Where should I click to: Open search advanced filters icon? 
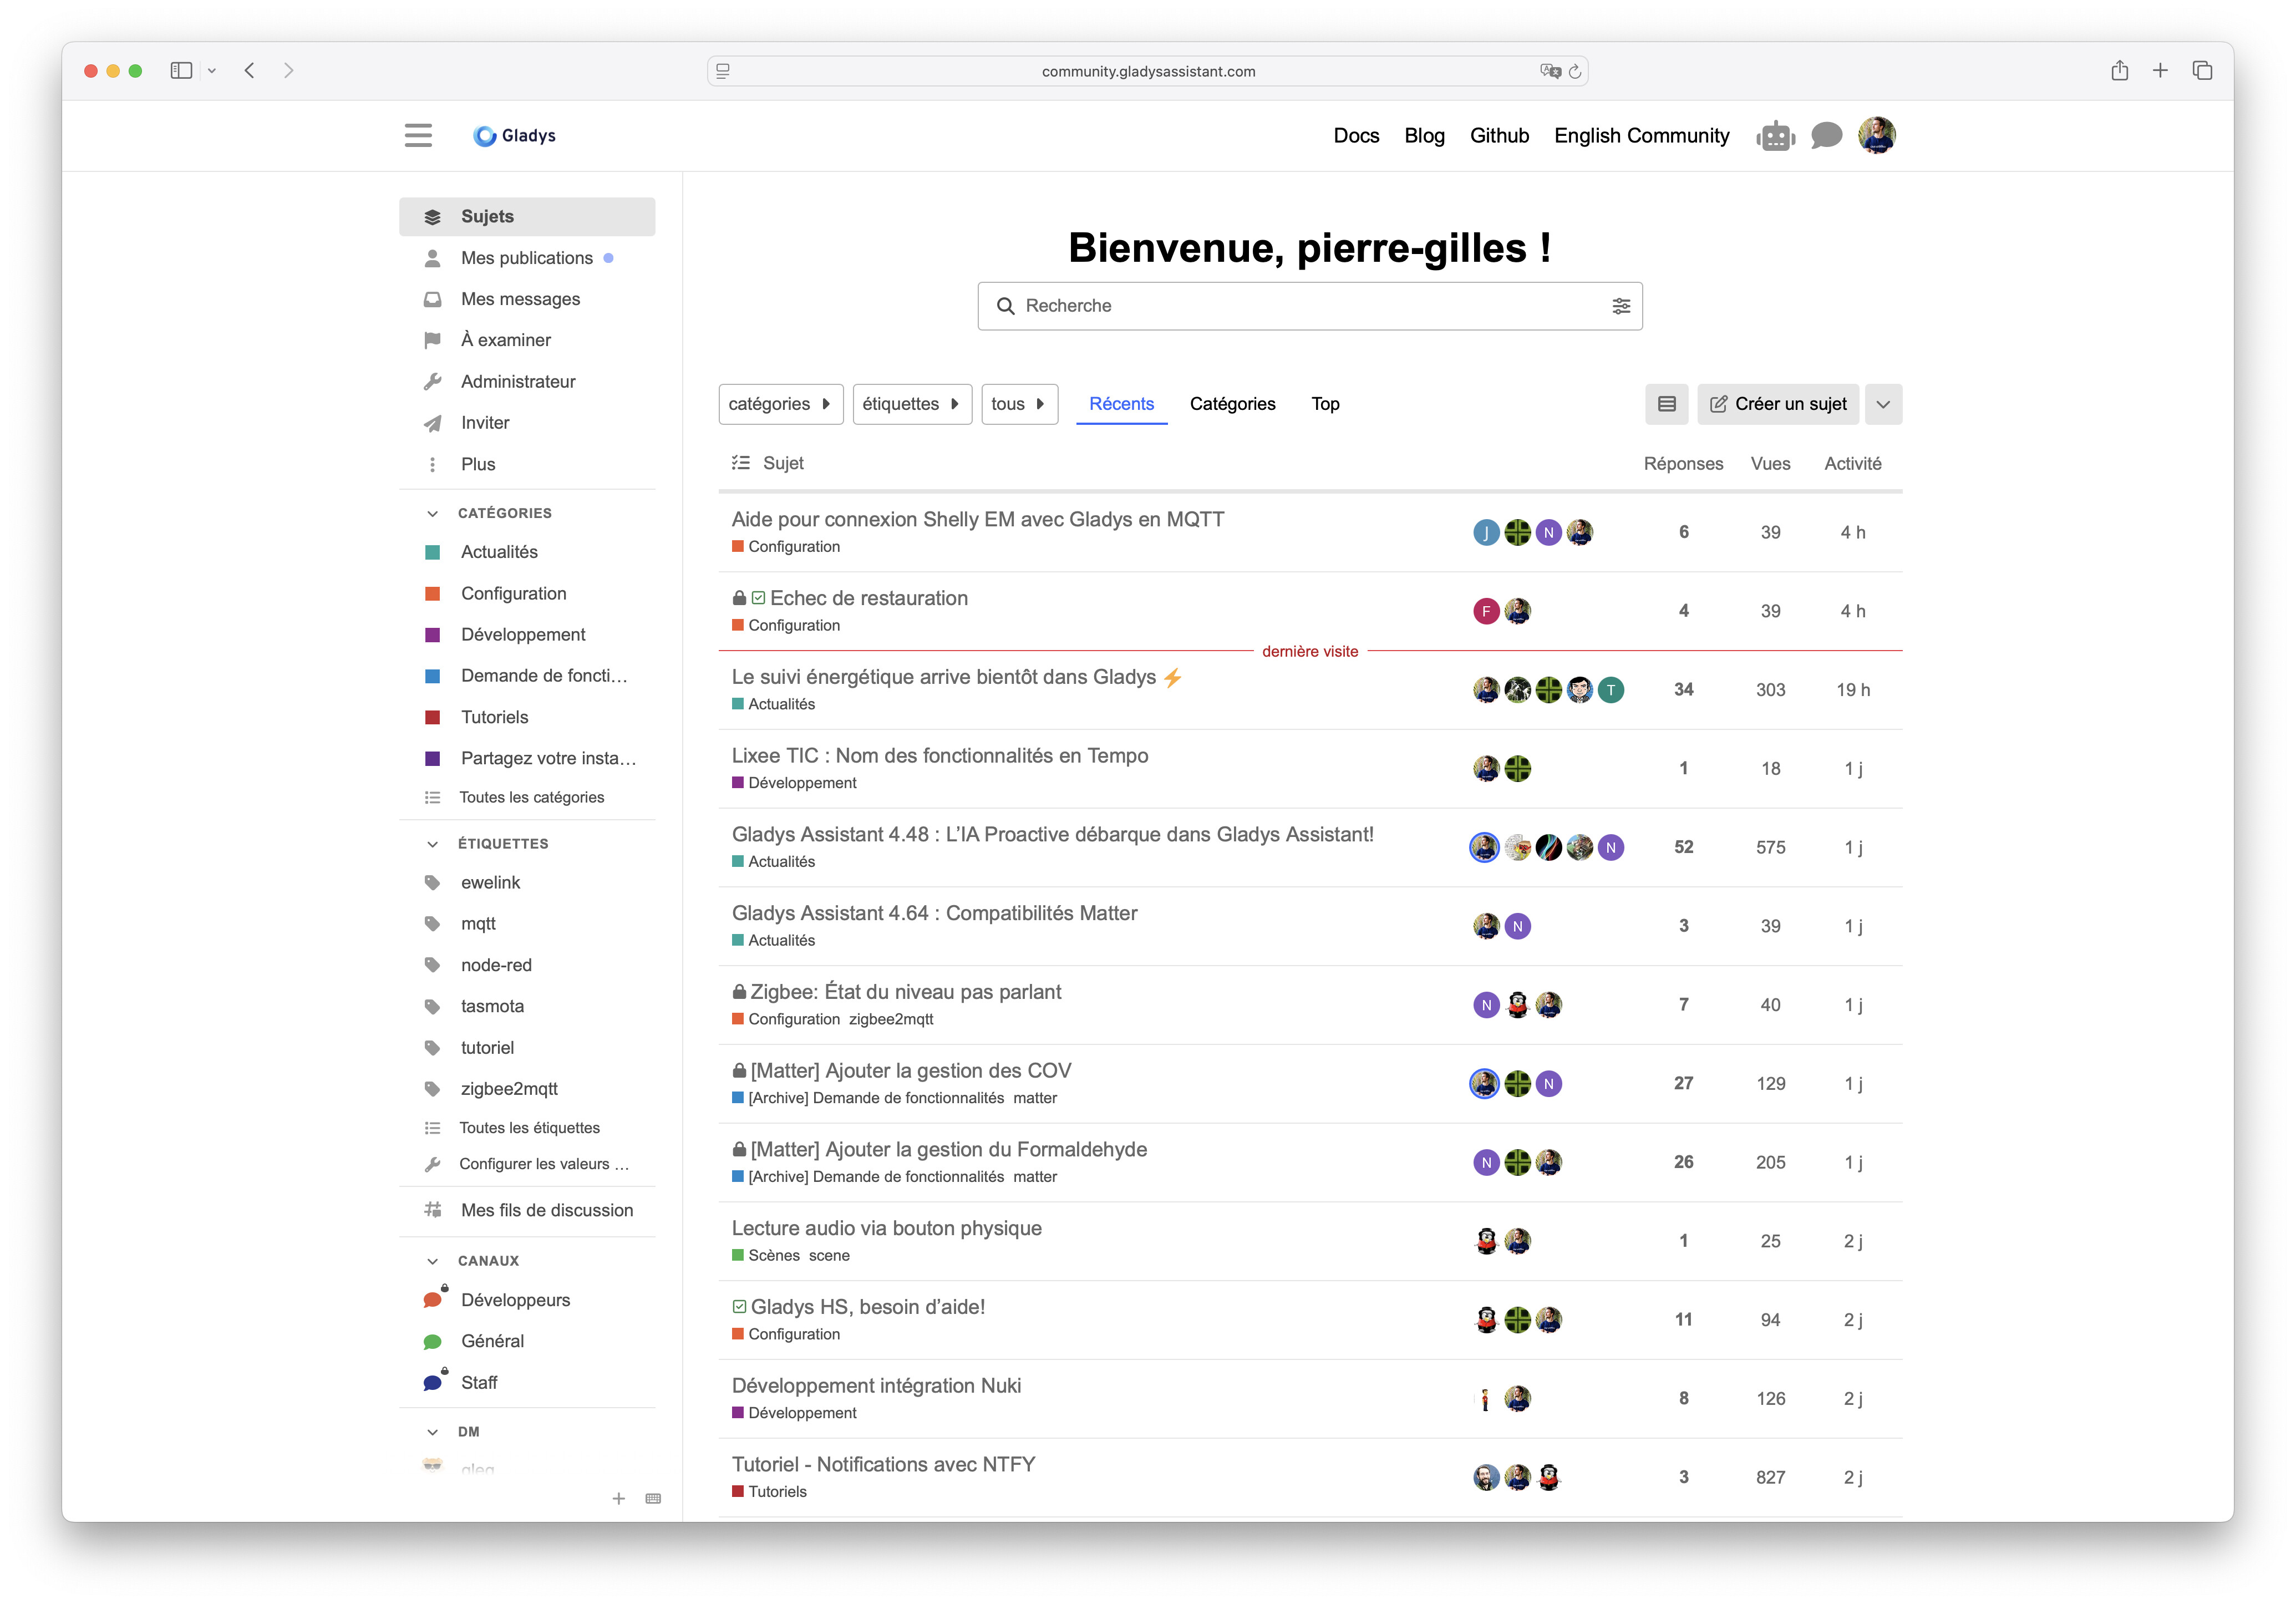click(x=1621, y=306)
